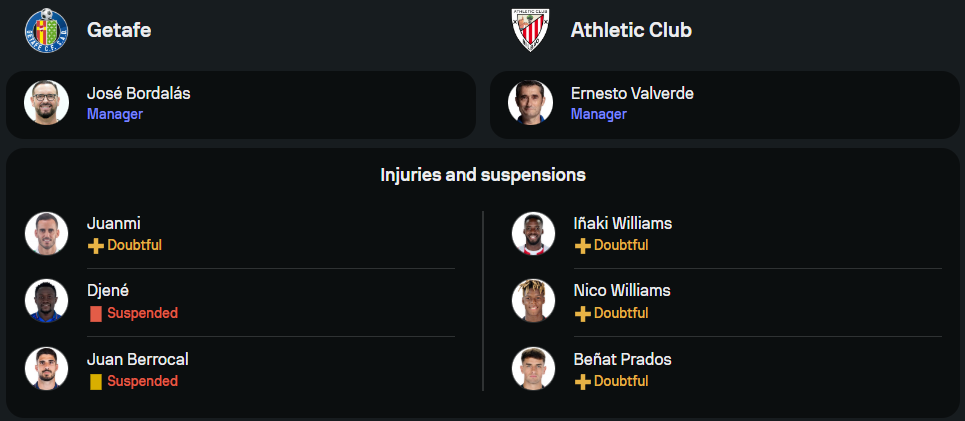Viewport: 965px width, 421px height.
Task: Click the yellow card icon beside Juan Berrocal
Action: 96,381
